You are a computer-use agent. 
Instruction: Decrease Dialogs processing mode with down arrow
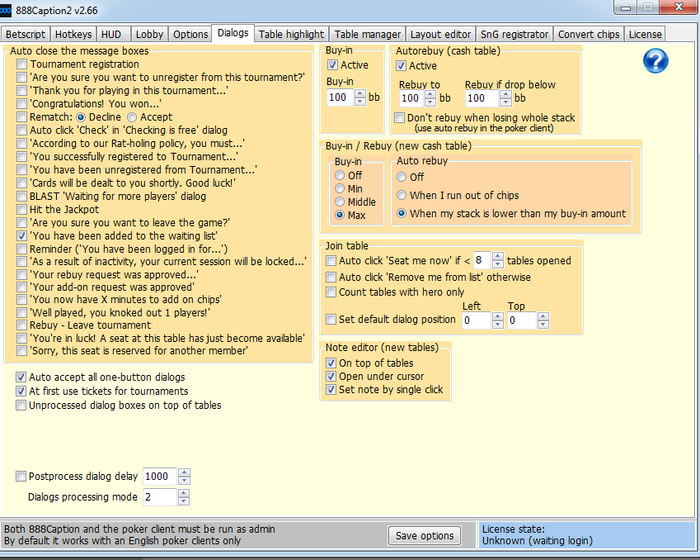(x=184, y=501)
